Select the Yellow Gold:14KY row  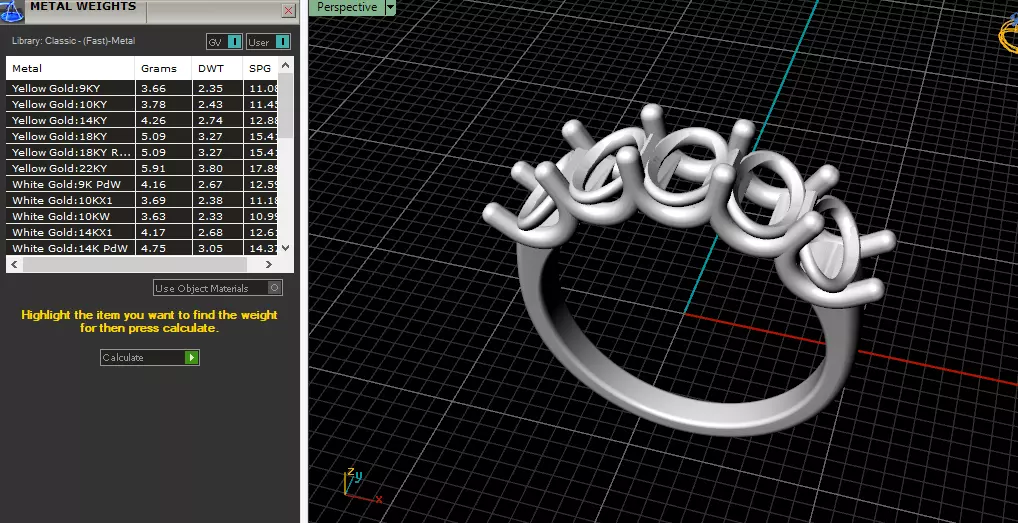[x=142, y=120]
